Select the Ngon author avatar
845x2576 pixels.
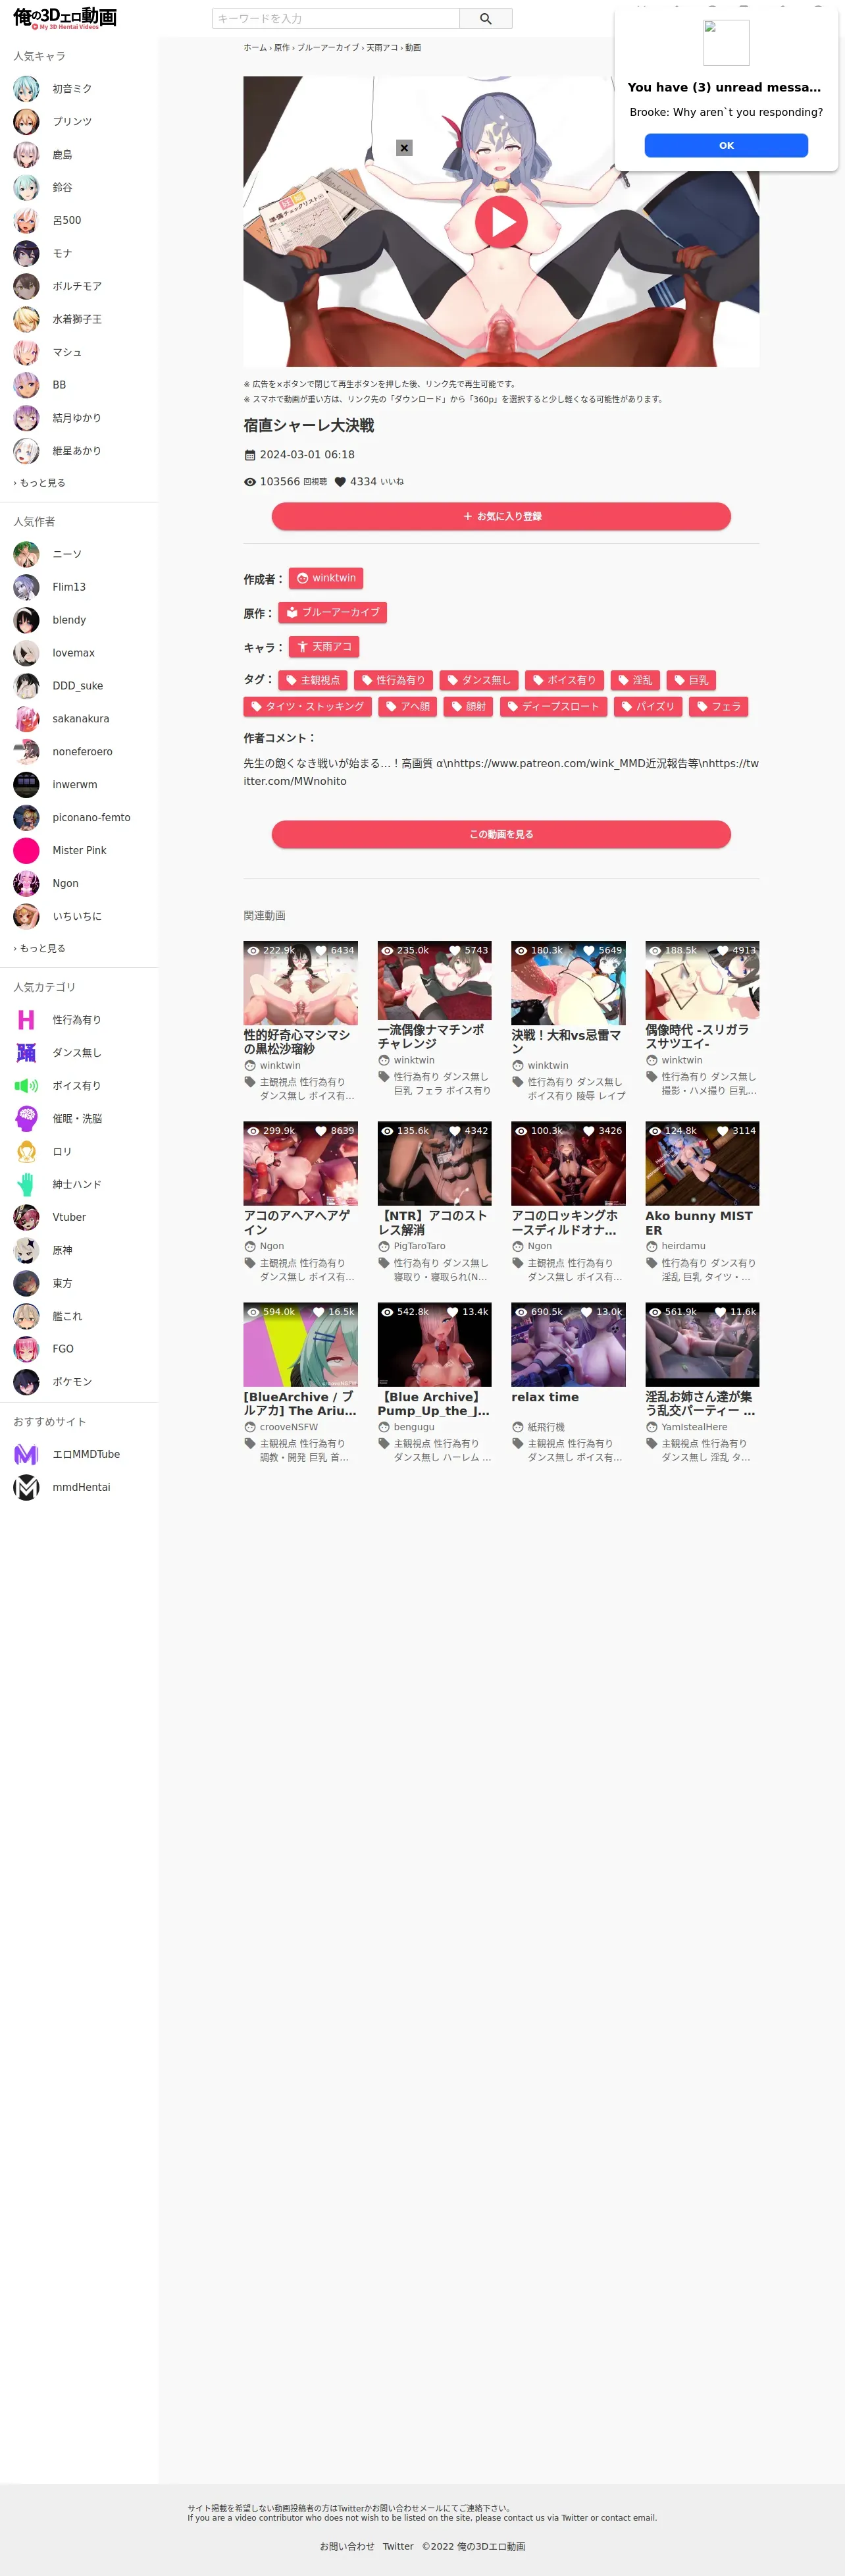tap(26, 883)
